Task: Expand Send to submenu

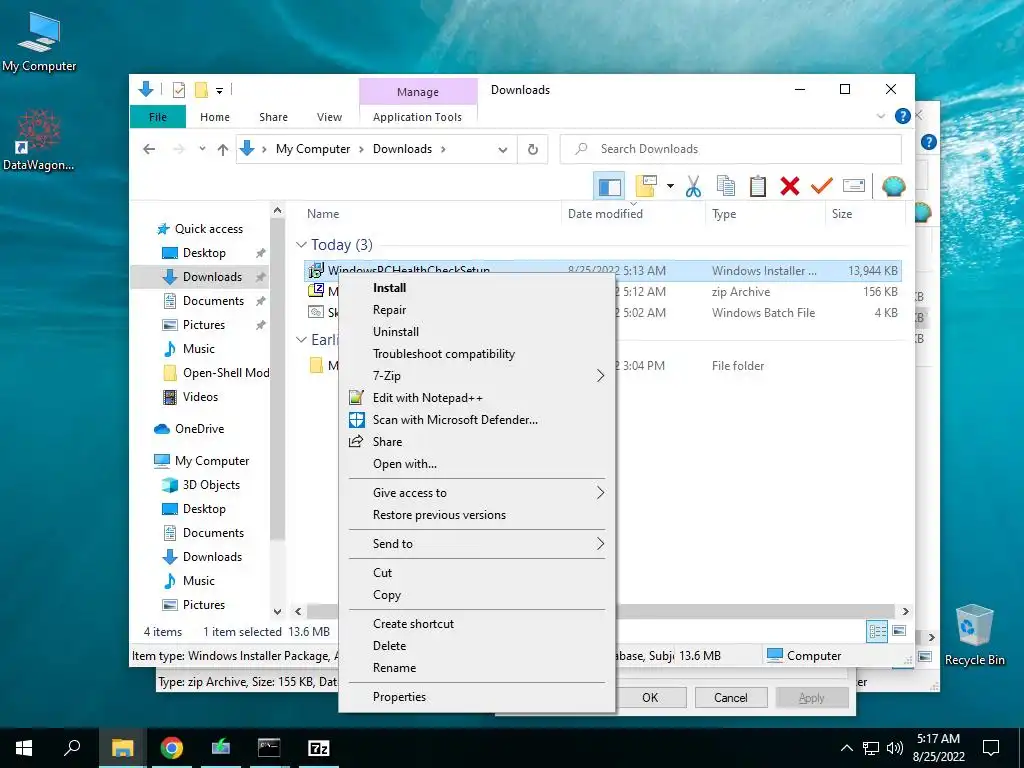Action: (x=477, y=544)
